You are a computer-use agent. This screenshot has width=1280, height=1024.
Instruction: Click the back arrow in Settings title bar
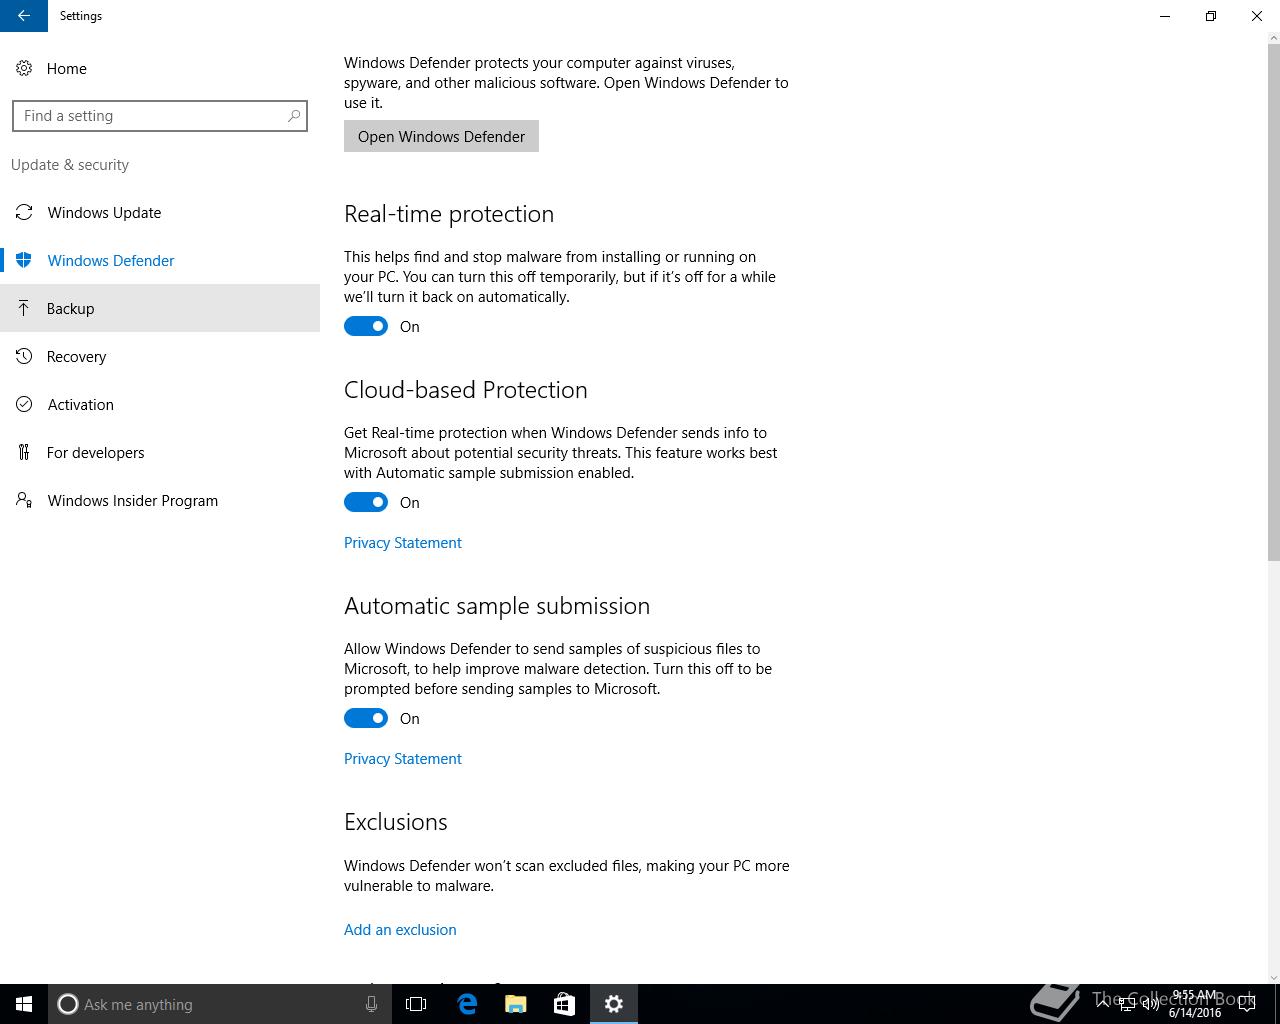point(24,16)
